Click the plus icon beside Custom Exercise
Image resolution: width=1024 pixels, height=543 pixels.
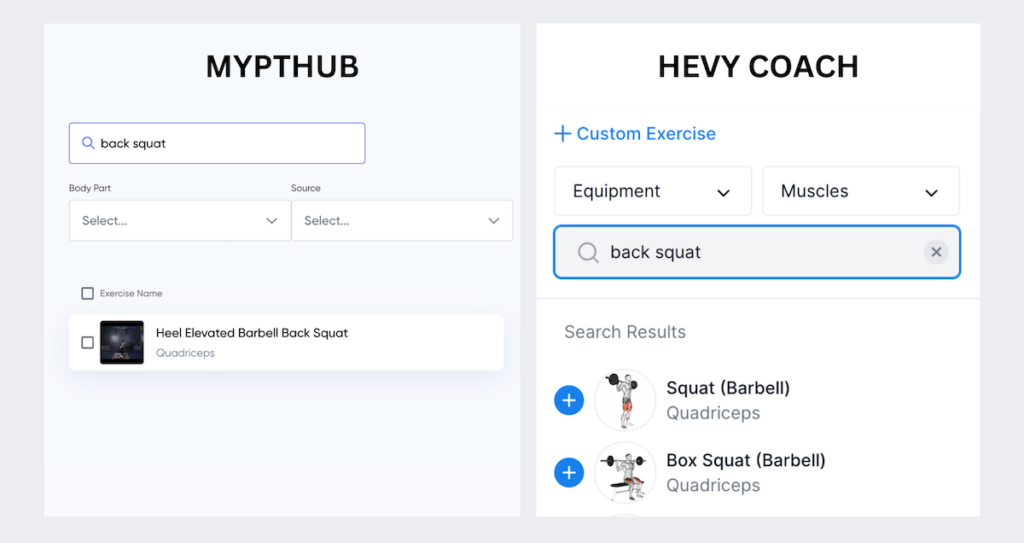pos(562,134)
